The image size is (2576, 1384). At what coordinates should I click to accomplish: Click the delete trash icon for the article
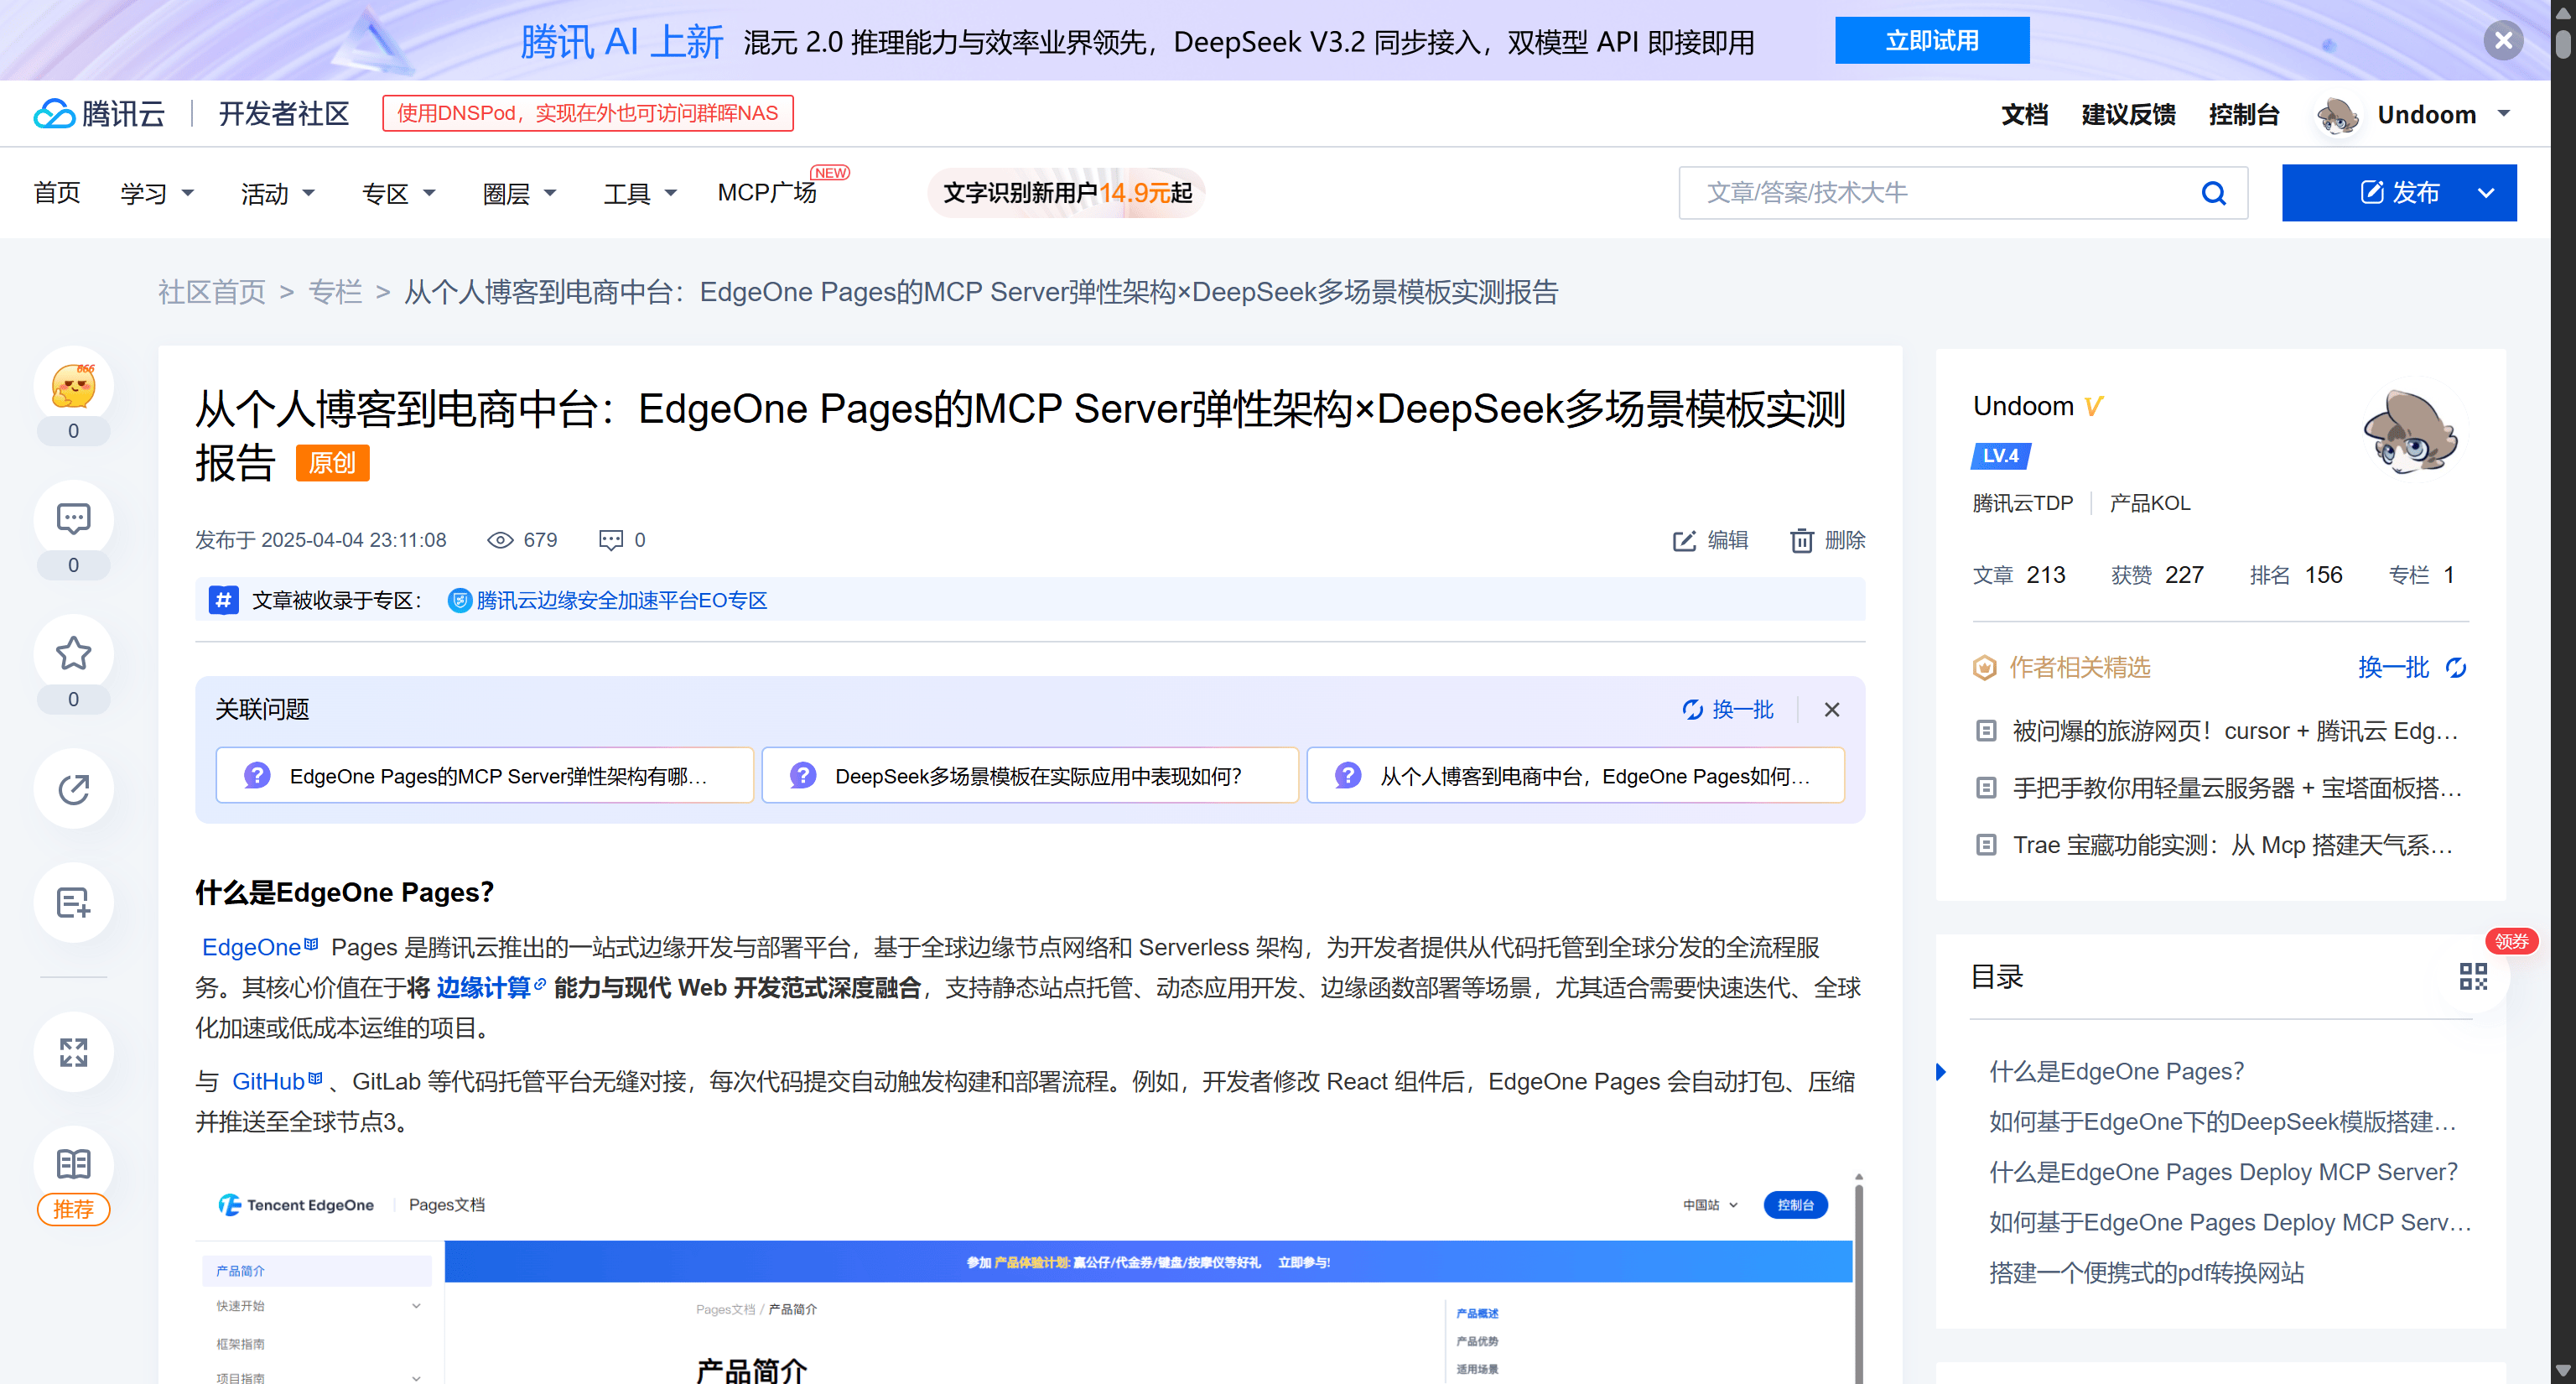click(x=1801, y=540)
